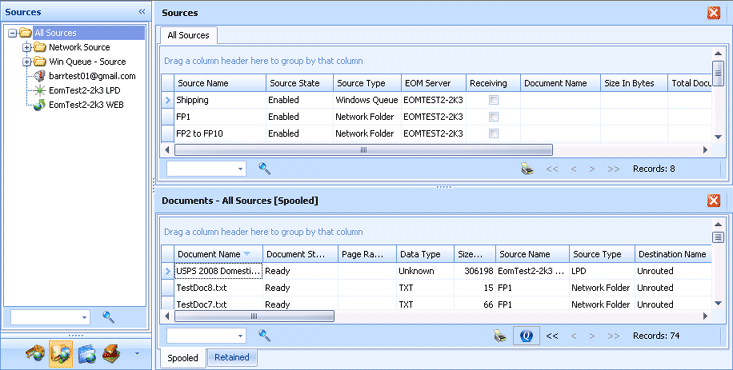Sort Sources grid by Source Name column

pos(220,83)
